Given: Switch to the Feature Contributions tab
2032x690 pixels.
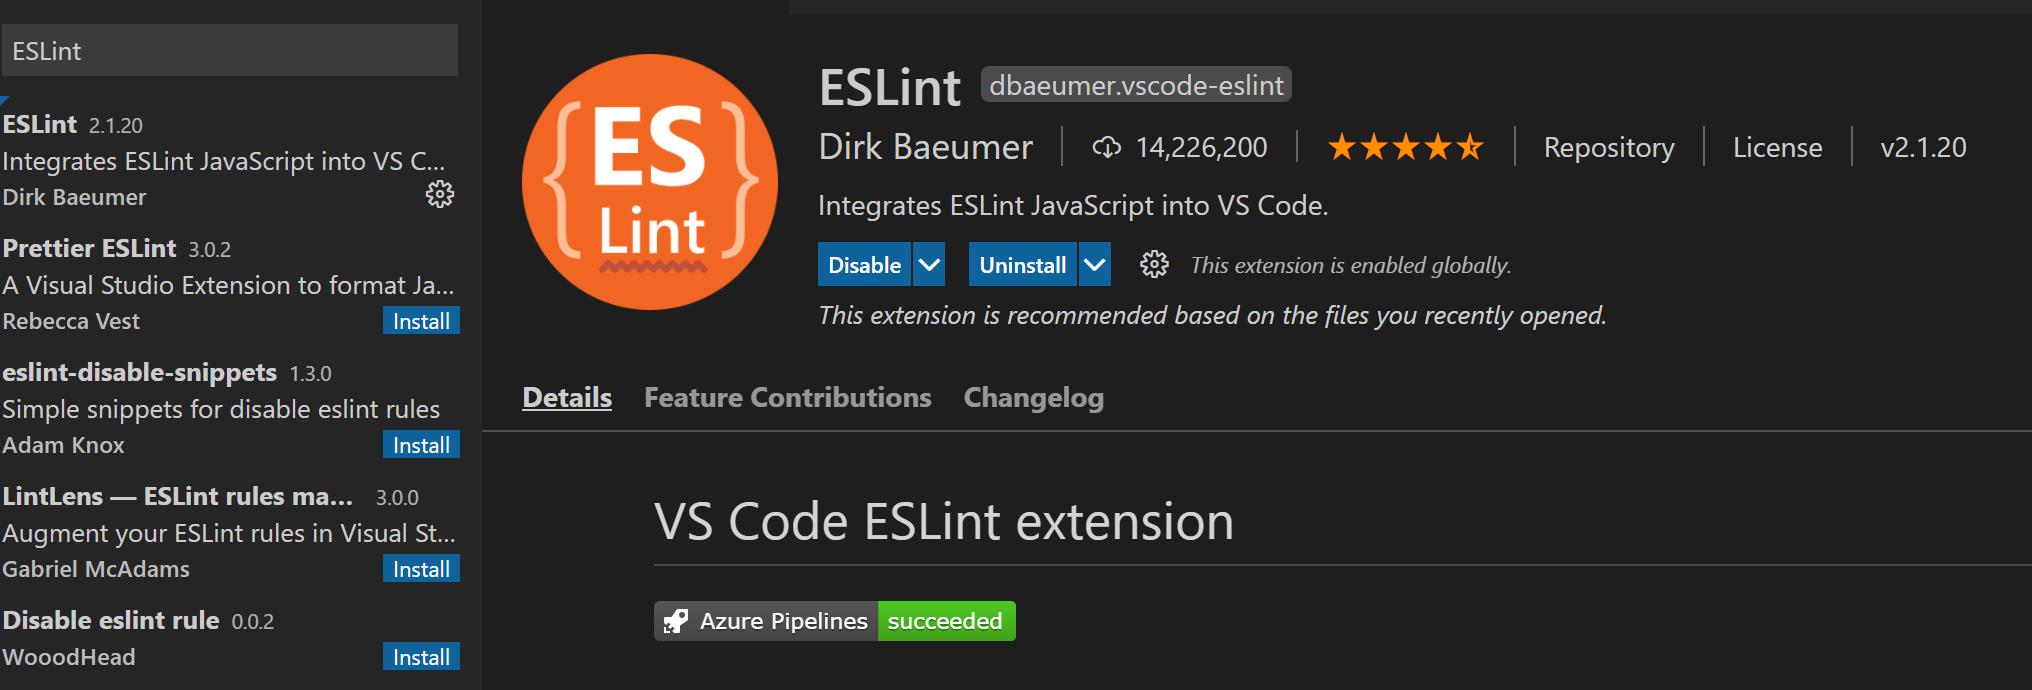Looking at the screenshot, I should pyautogui.click(x=787, y=398).
